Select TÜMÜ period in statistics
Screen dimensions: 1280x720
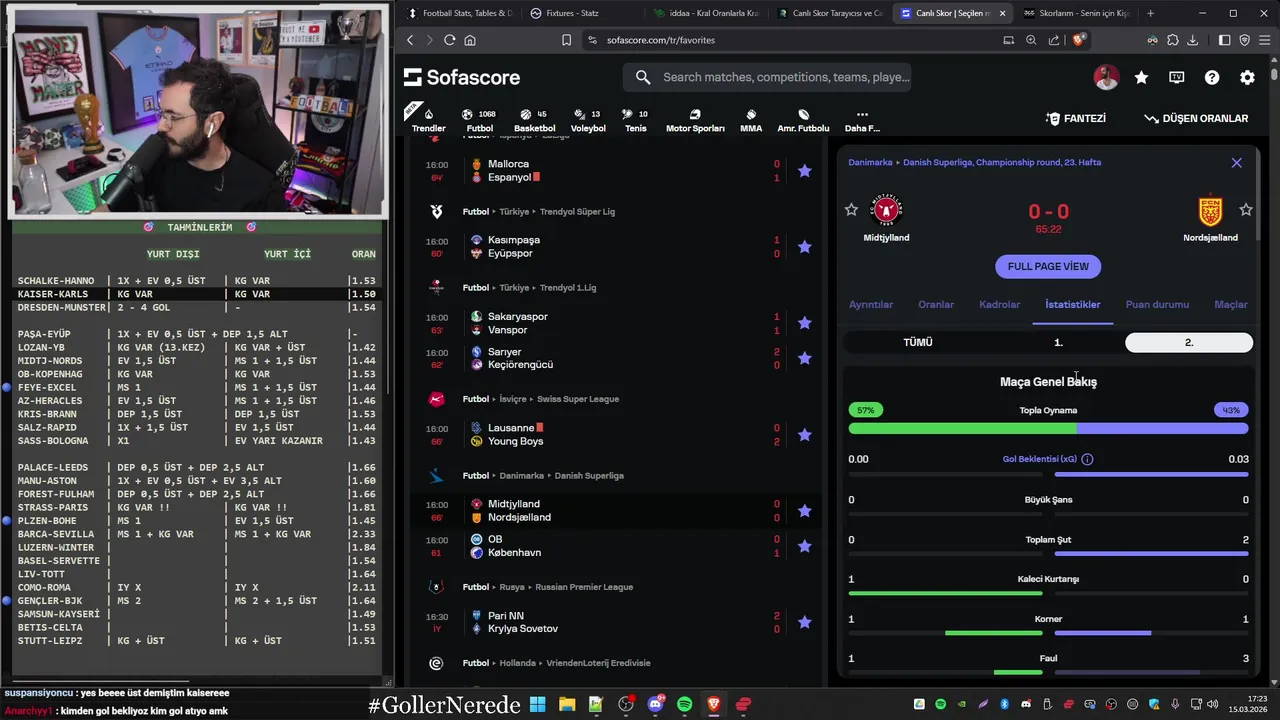[x=918, y=342]
